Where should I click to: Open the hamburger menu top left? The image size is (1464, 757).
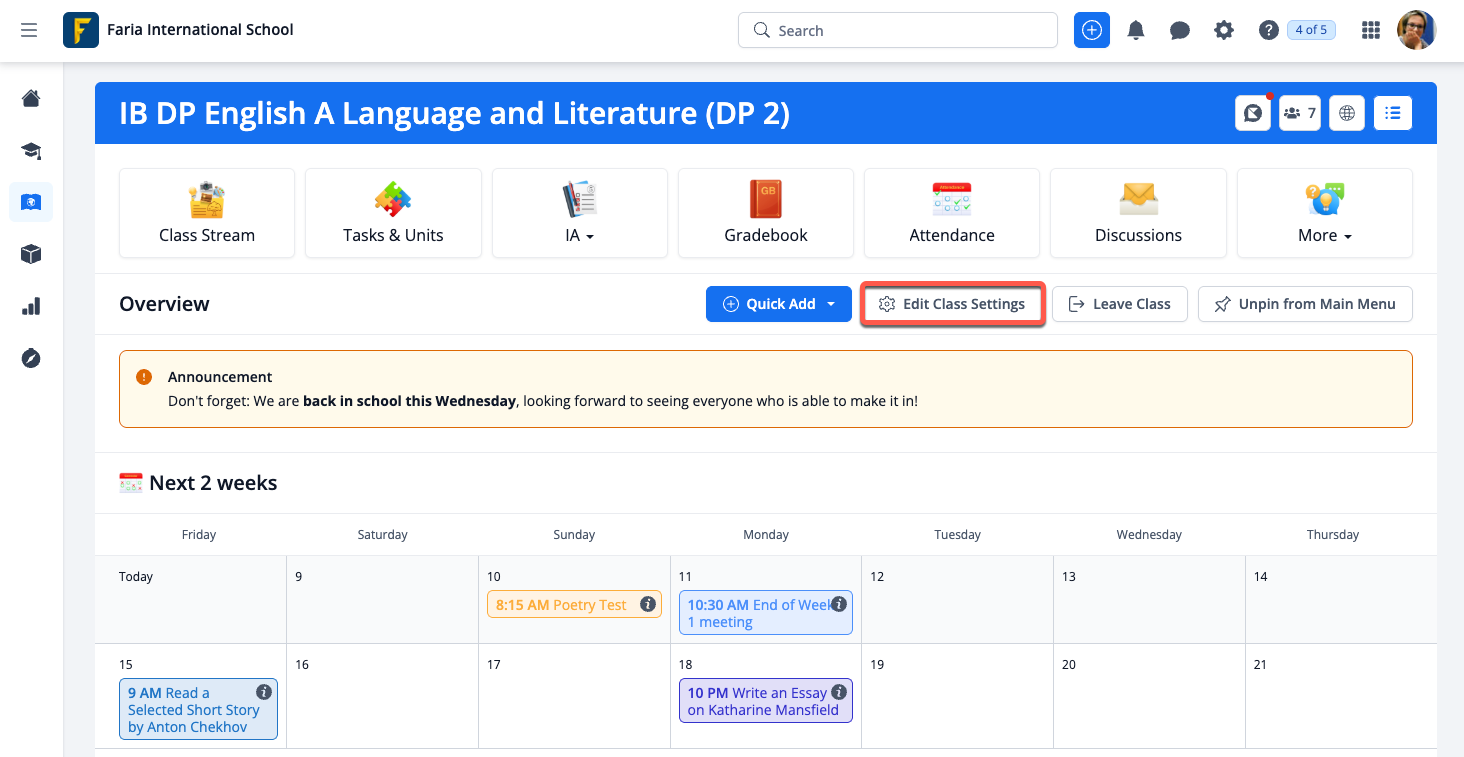pyautogui.click(x=29, y=30)
